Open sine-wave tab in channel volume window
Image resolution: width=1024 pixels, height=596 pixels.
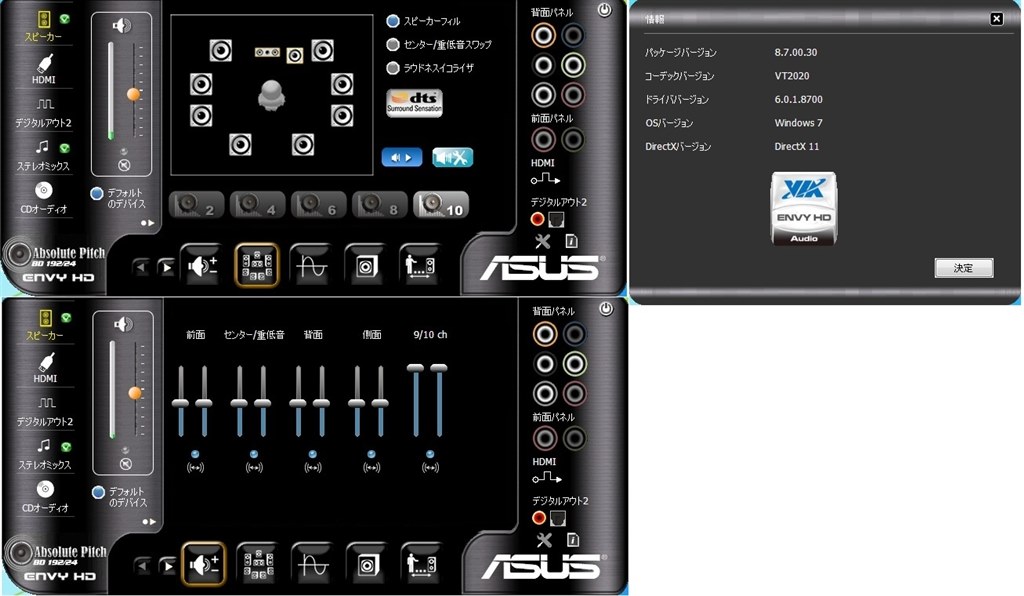pyautogui.click(x=313, y=565)
